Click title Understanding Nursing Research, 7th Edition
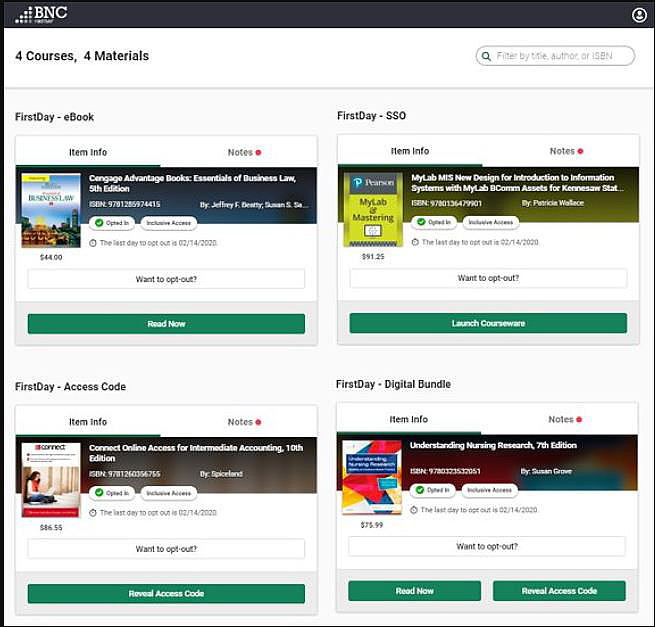 click(493, 445)
